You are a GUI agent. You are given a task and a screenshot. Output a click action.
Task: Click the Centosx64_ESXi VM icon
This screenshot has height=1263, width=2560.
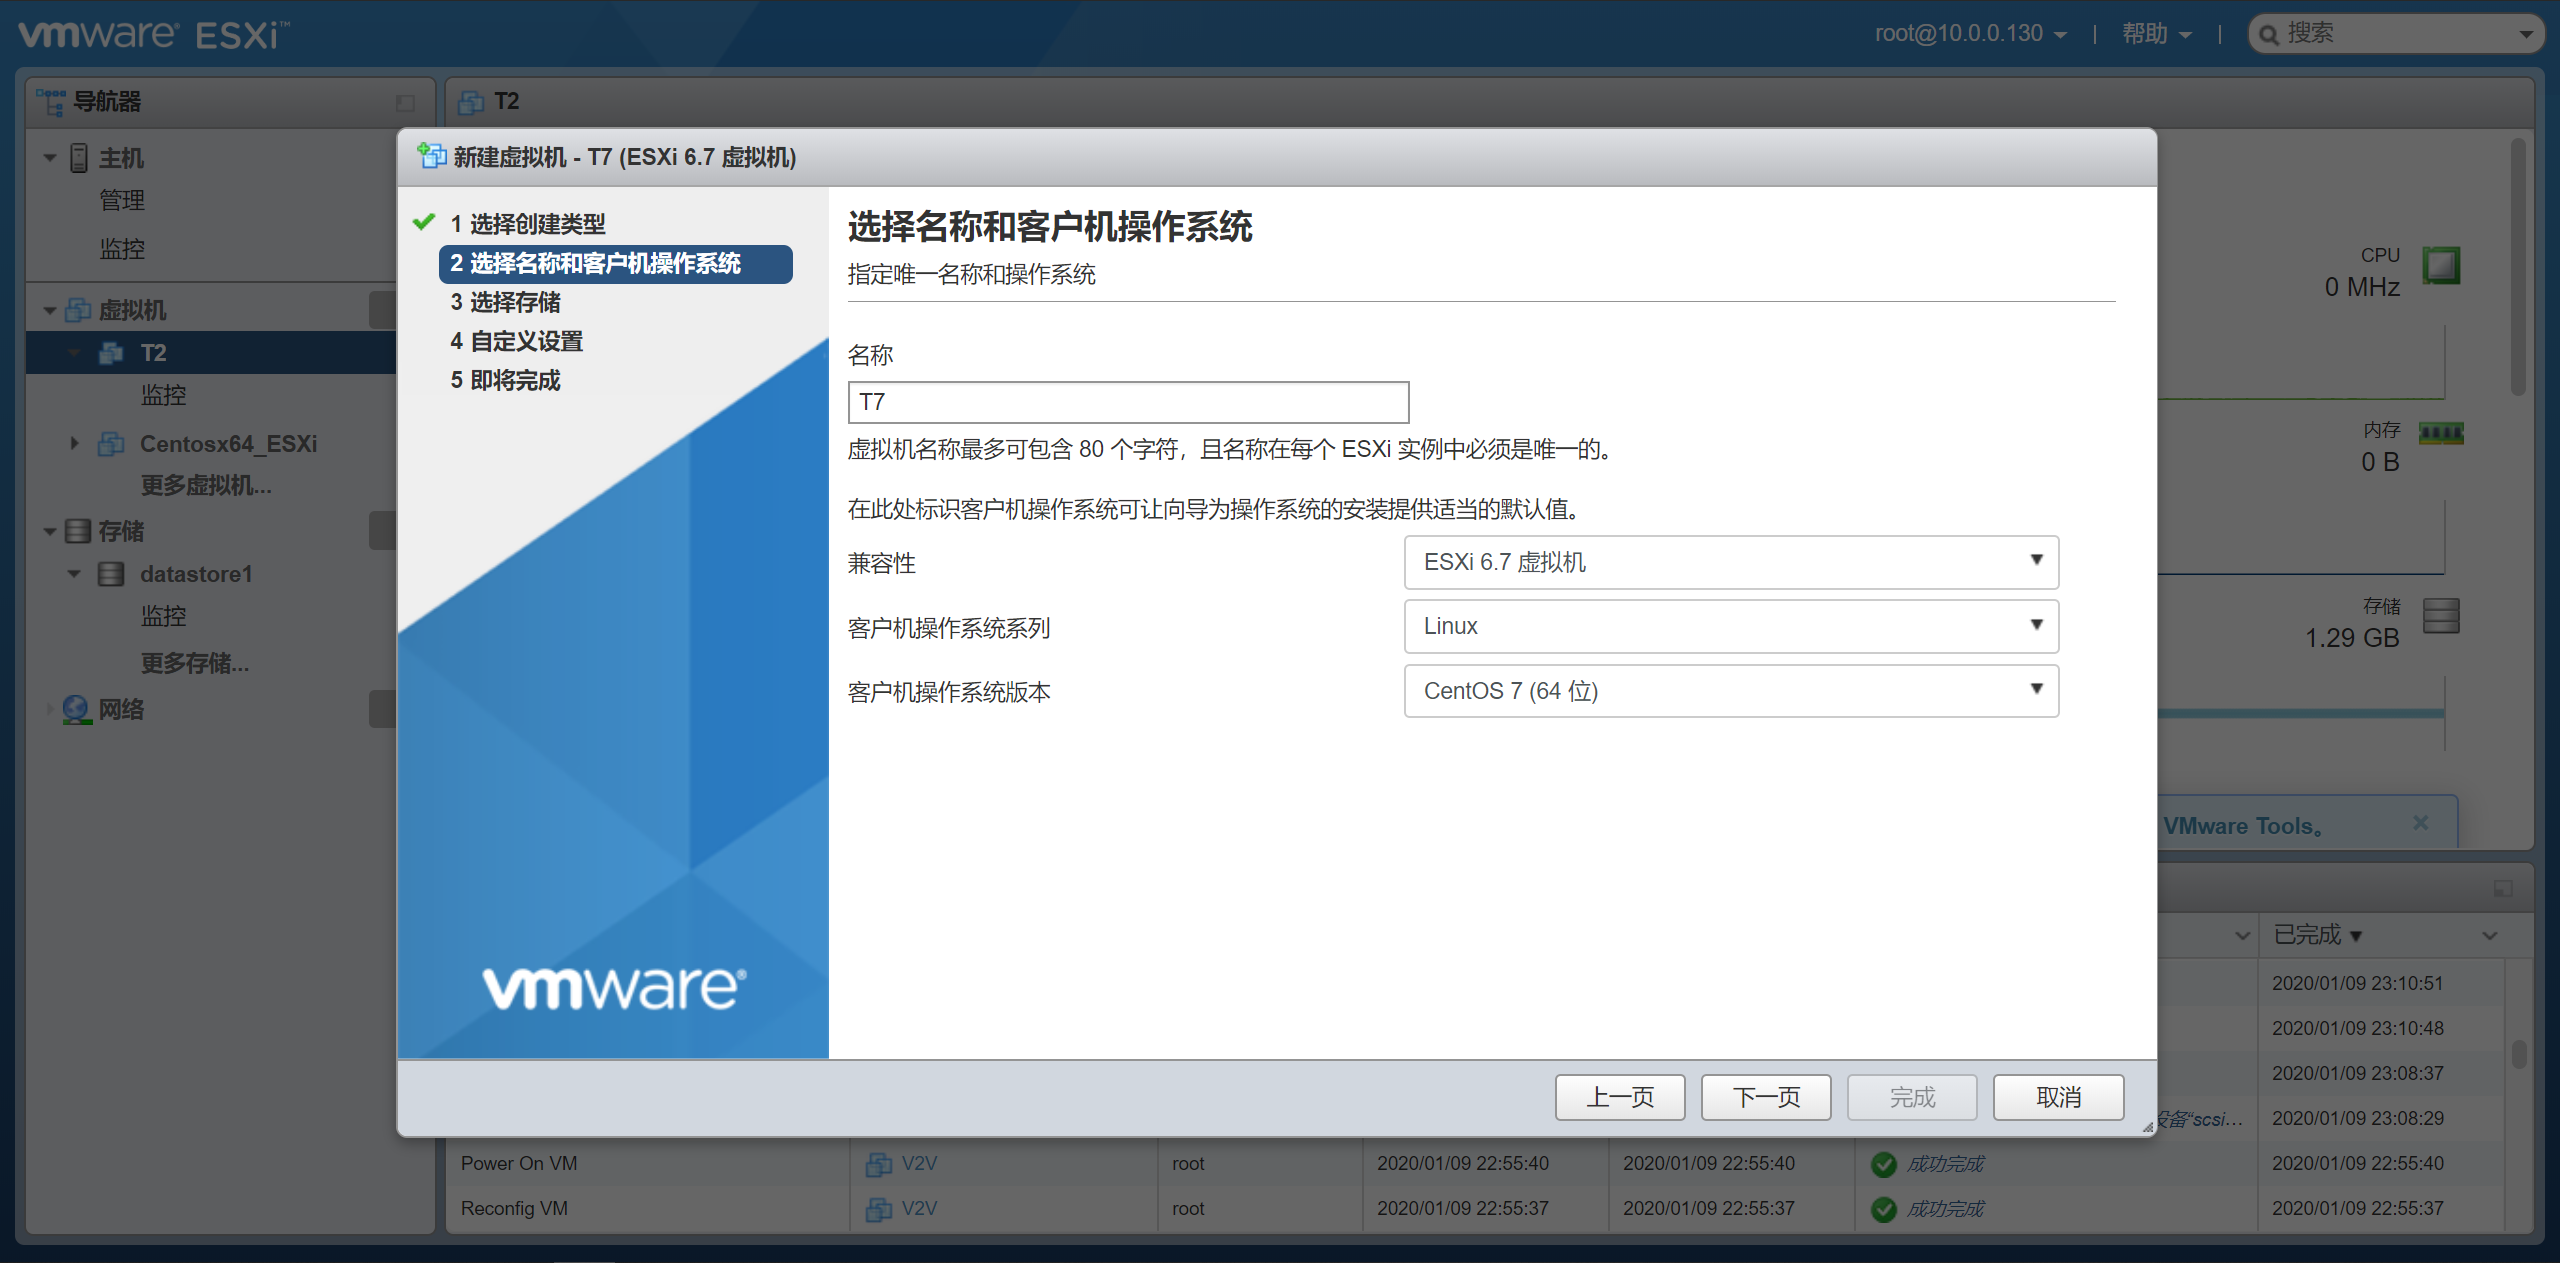pos(111,444)
